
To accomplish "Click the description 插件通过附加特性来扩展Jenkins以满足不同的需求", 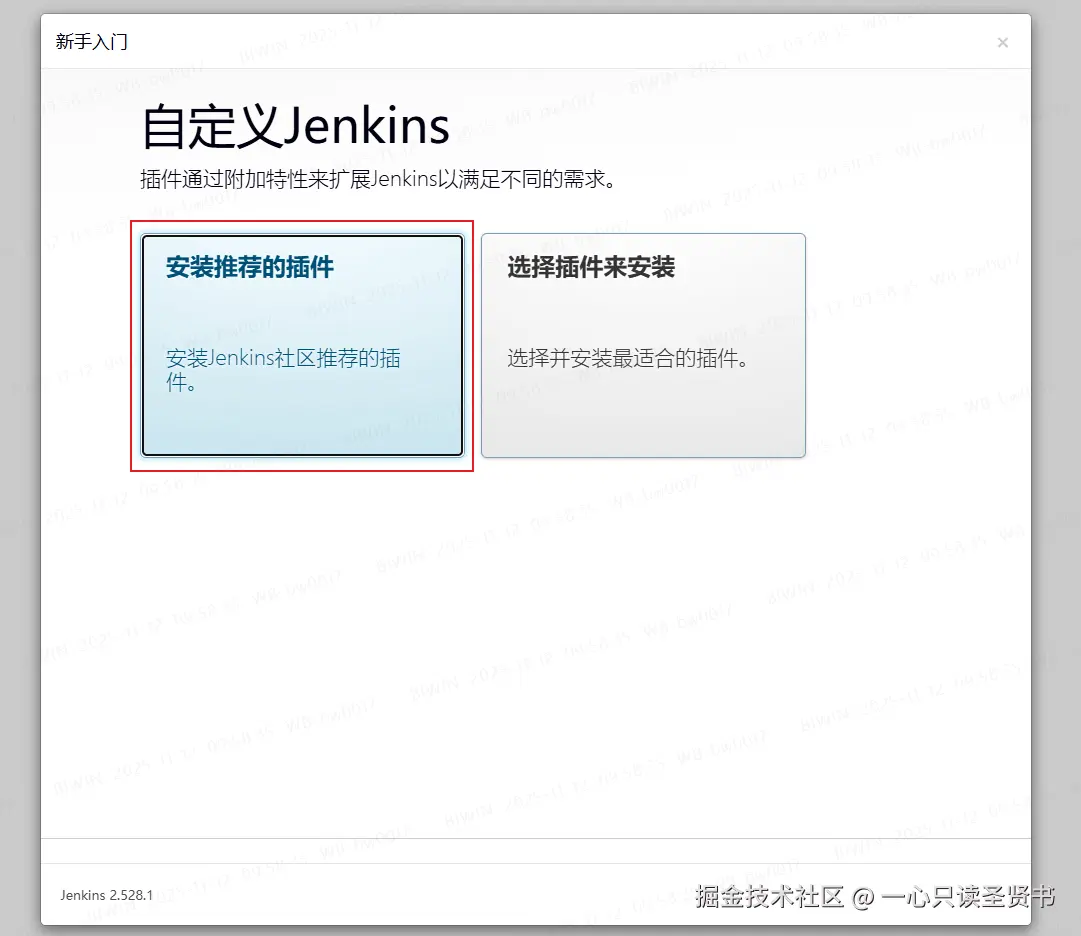I will pyautogui.click(x=378, y=179).
